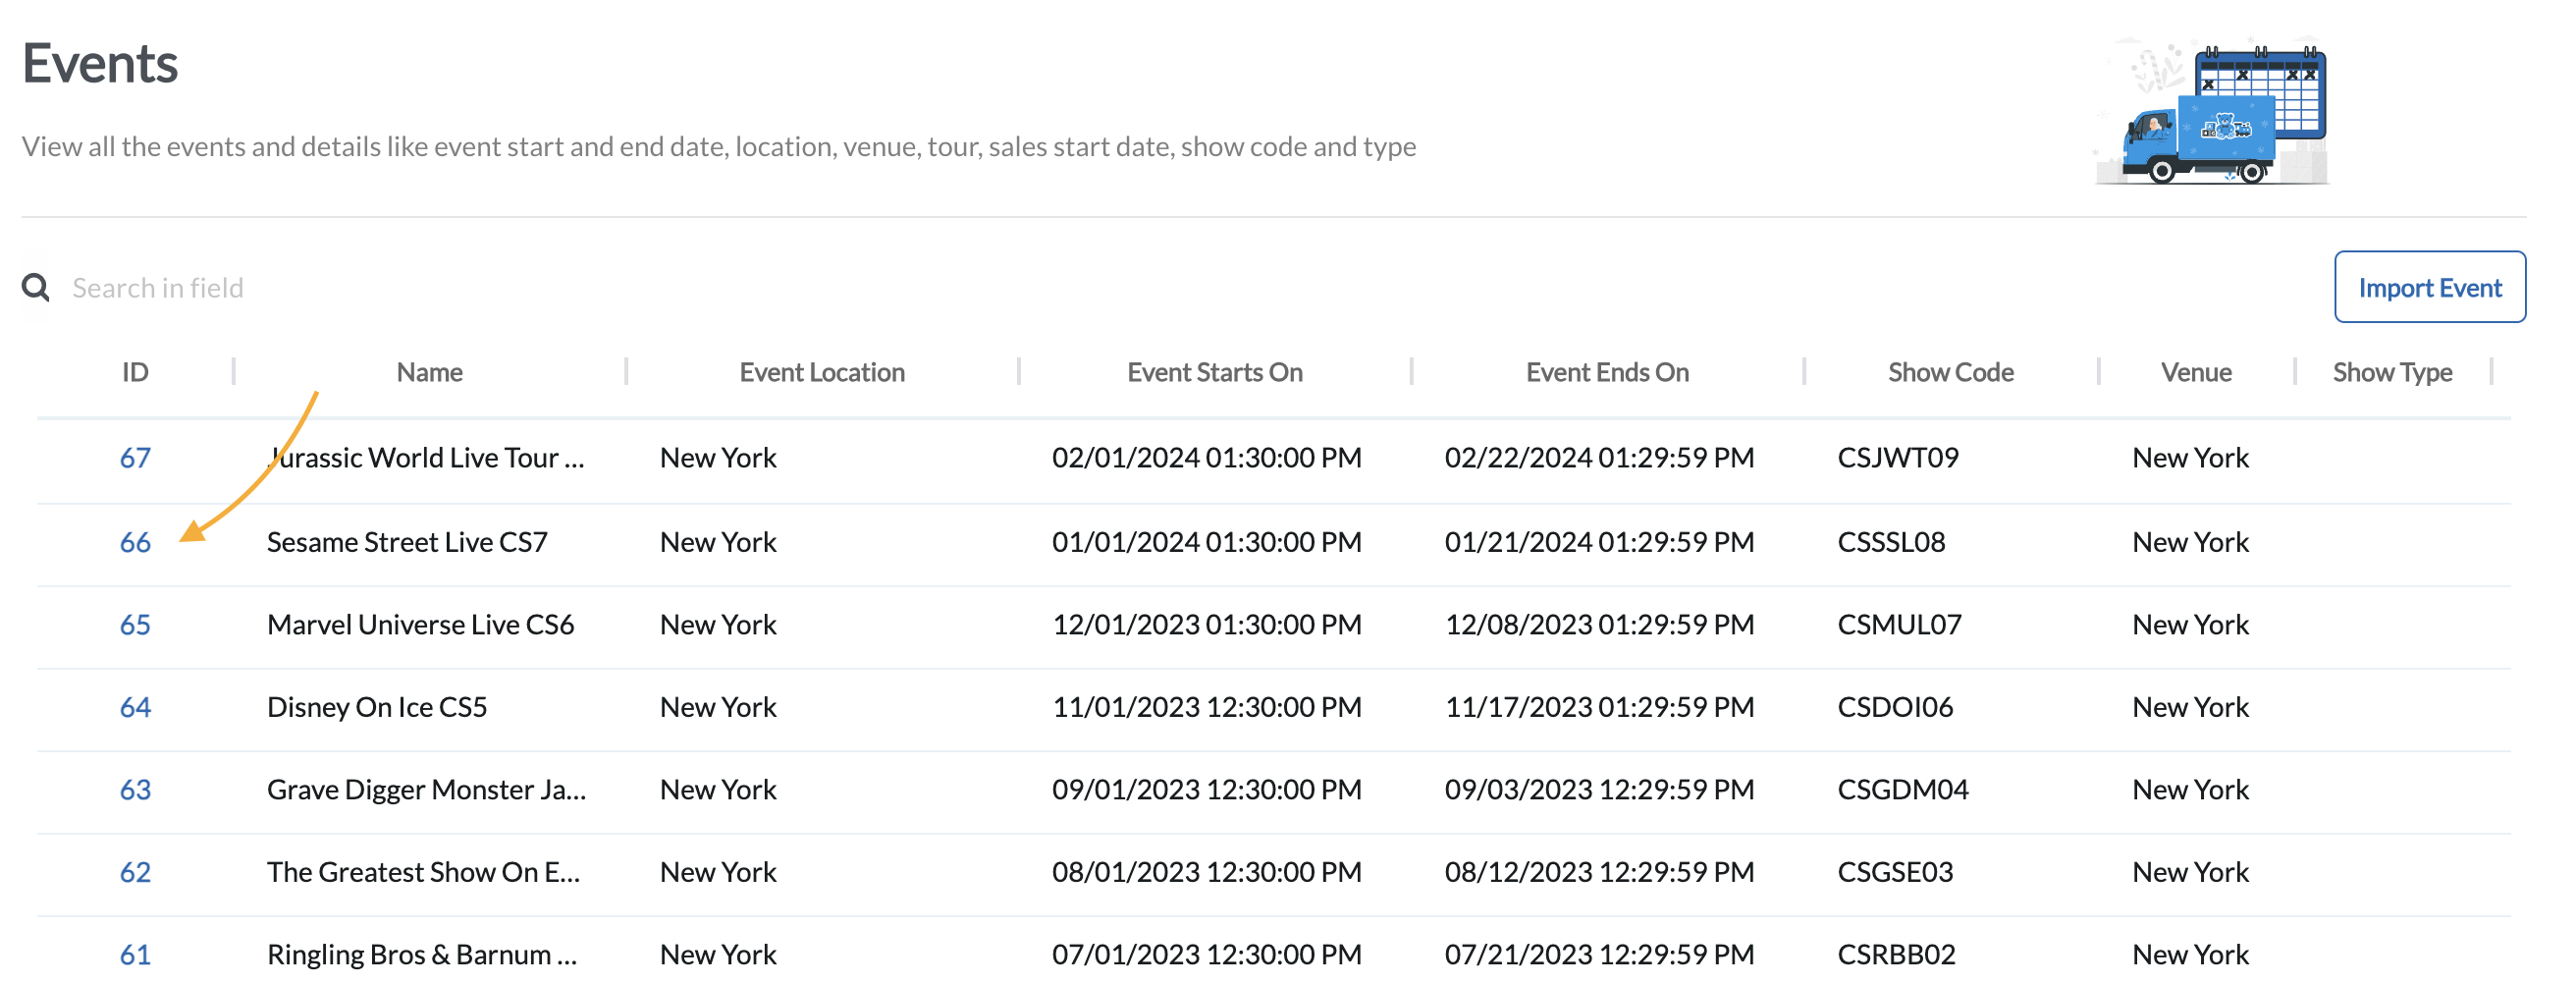Open event ID 64 Disney On Ice
The image size is (2576, 984).
click(135, 707)
